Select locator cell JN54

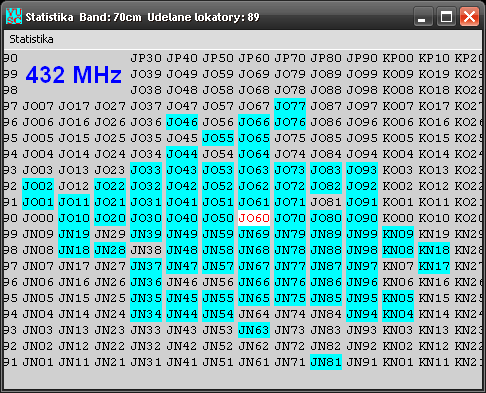218,314
